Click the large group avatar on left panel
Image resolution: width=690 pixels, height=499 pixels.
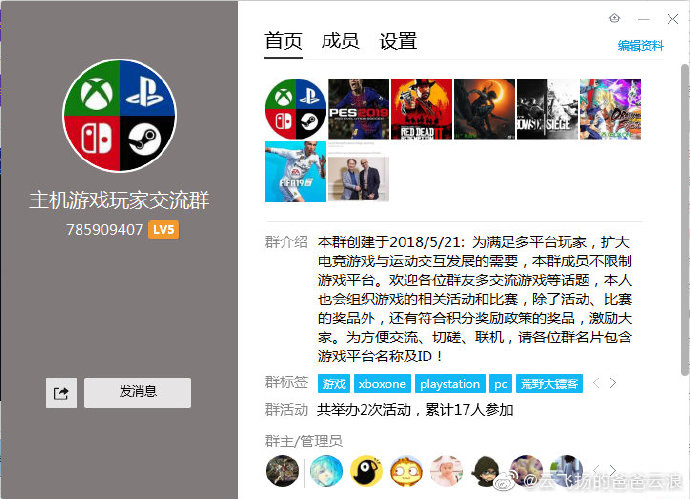coord(120,115)
